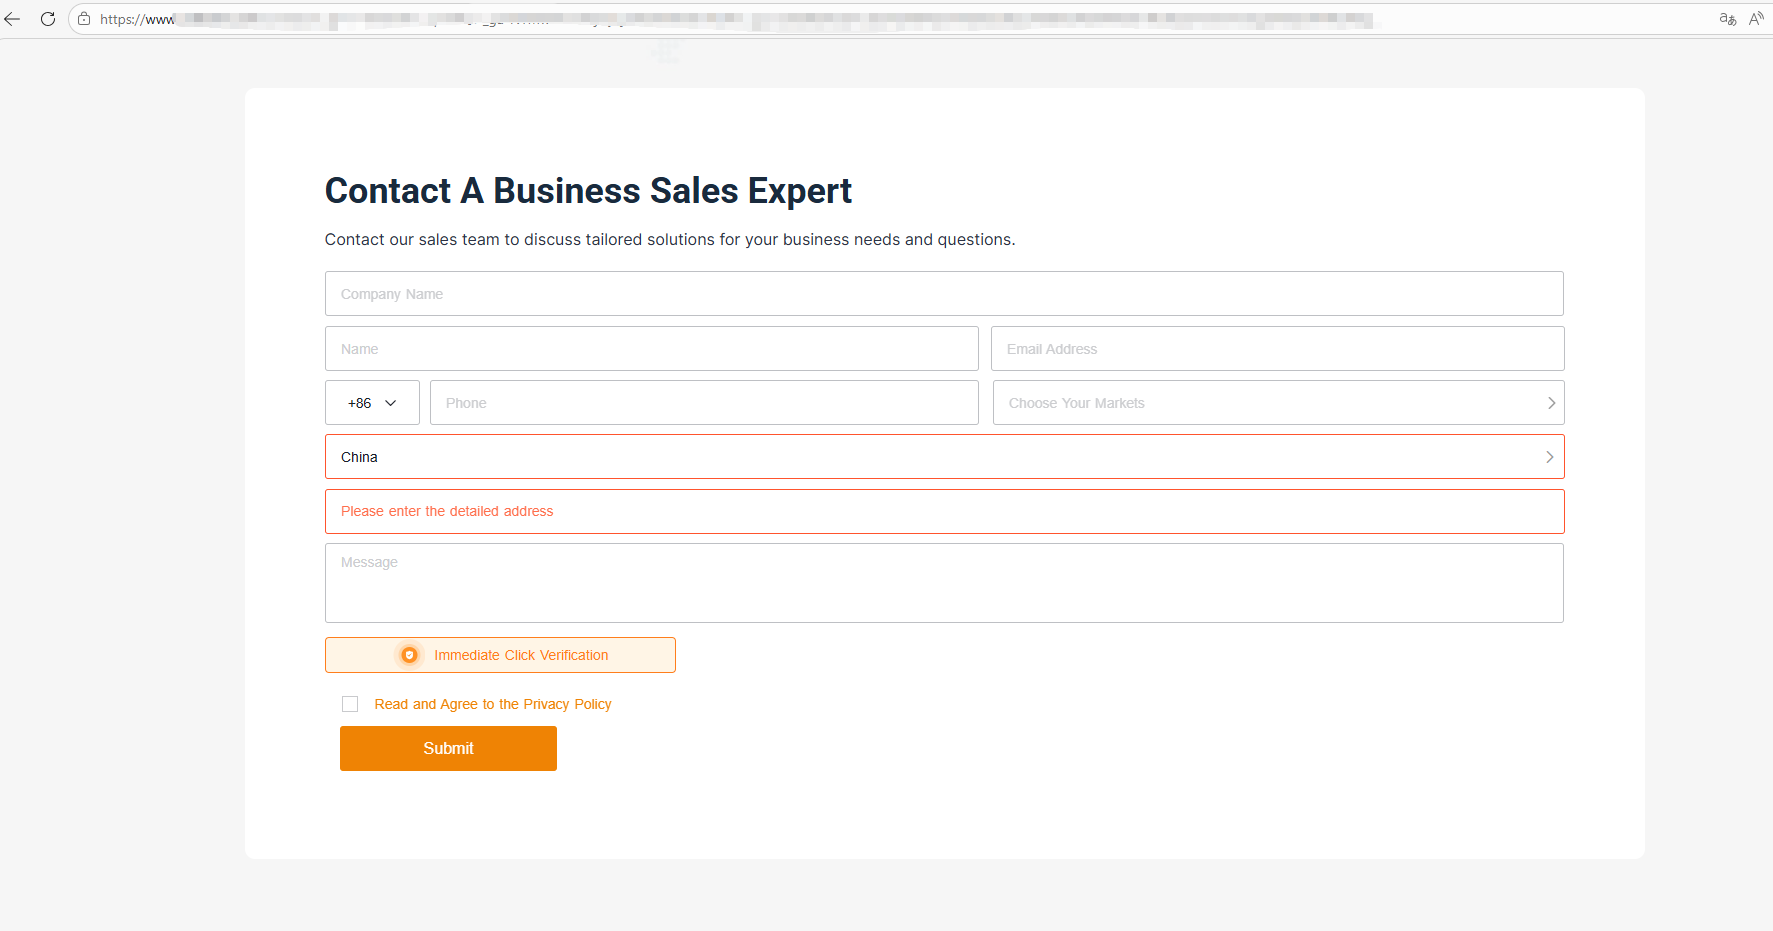Open the Read and Agree to Privacy Policy link
Screen dimensions: 1773x931
[x=493, y=704]
